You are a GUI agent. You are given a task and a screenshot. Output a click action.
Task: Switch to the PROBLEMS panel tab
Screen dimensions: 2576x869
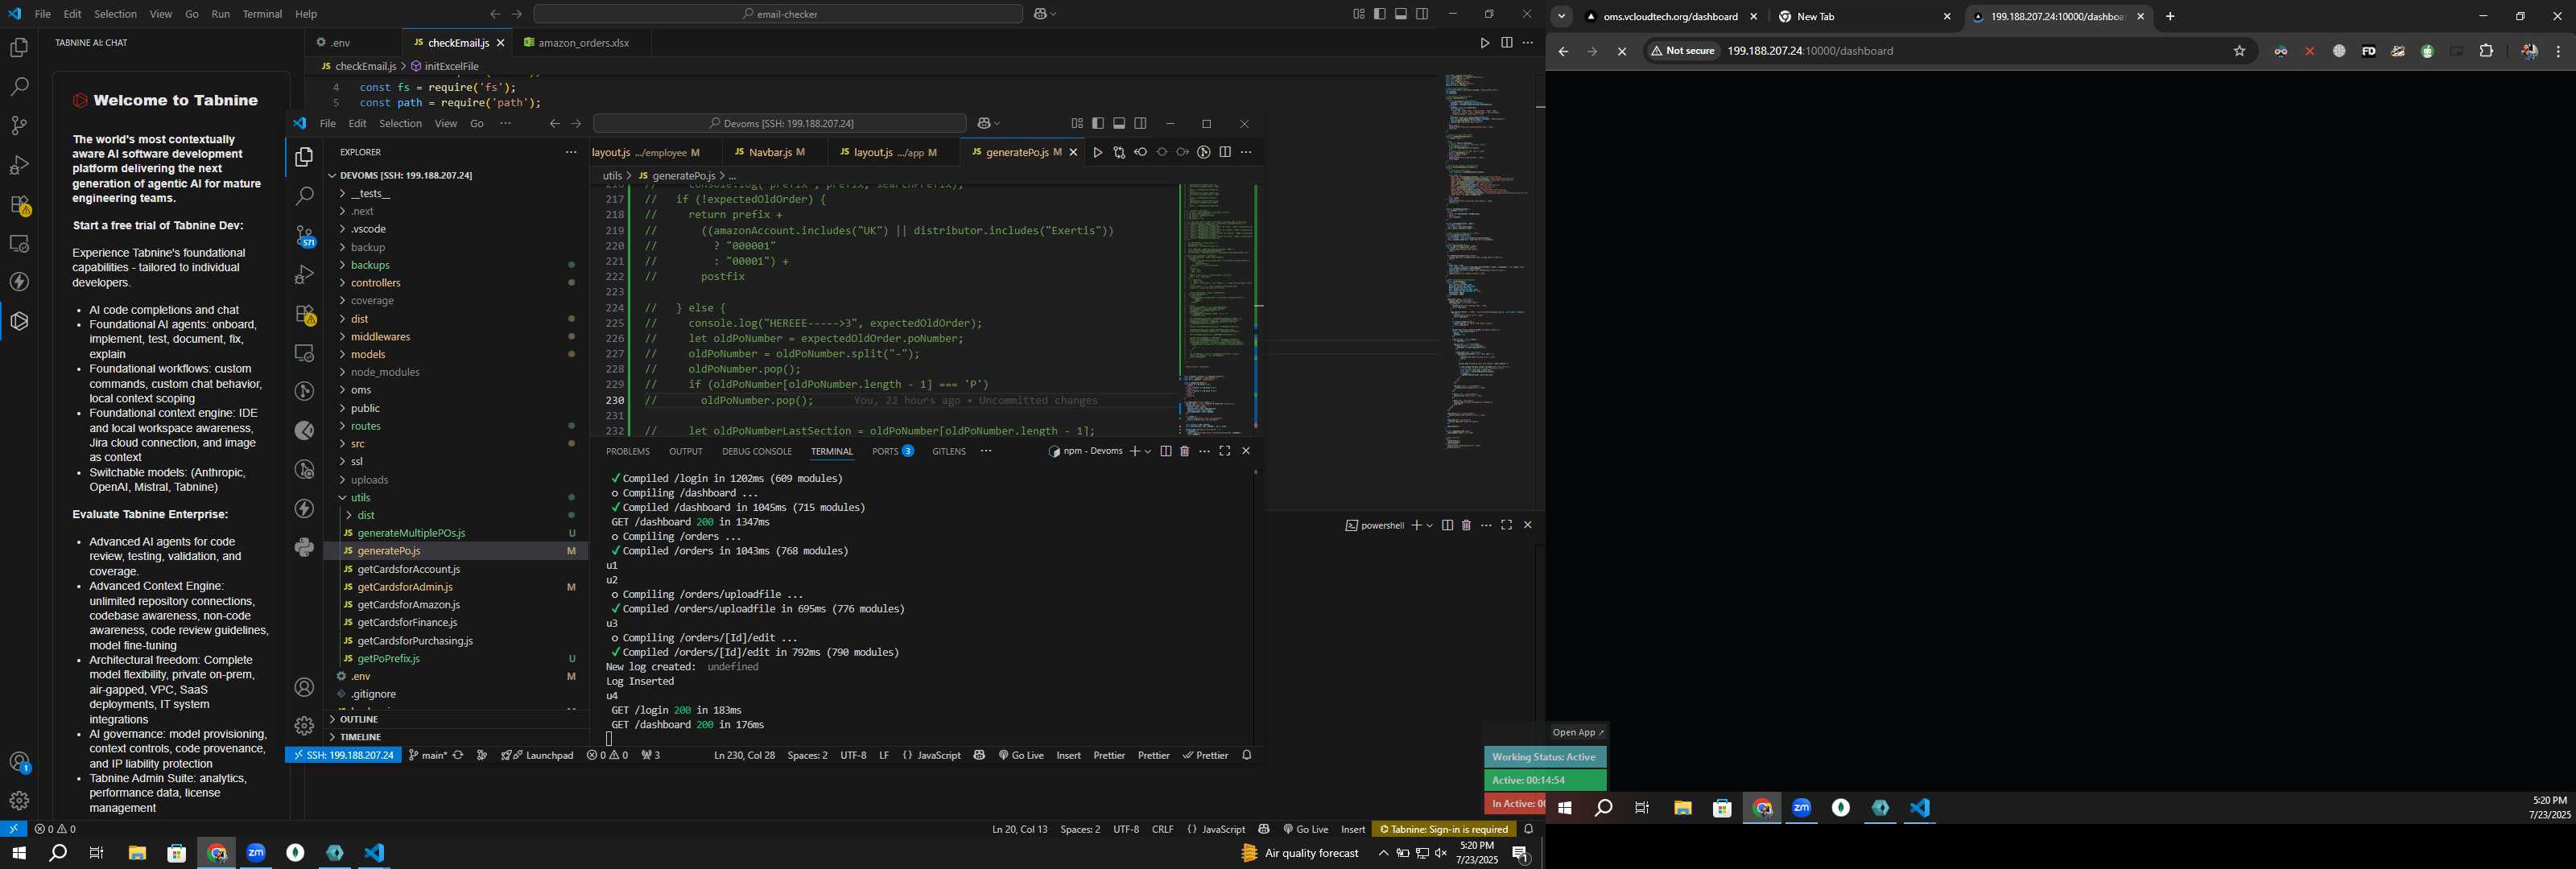click(x=627, y=451)
